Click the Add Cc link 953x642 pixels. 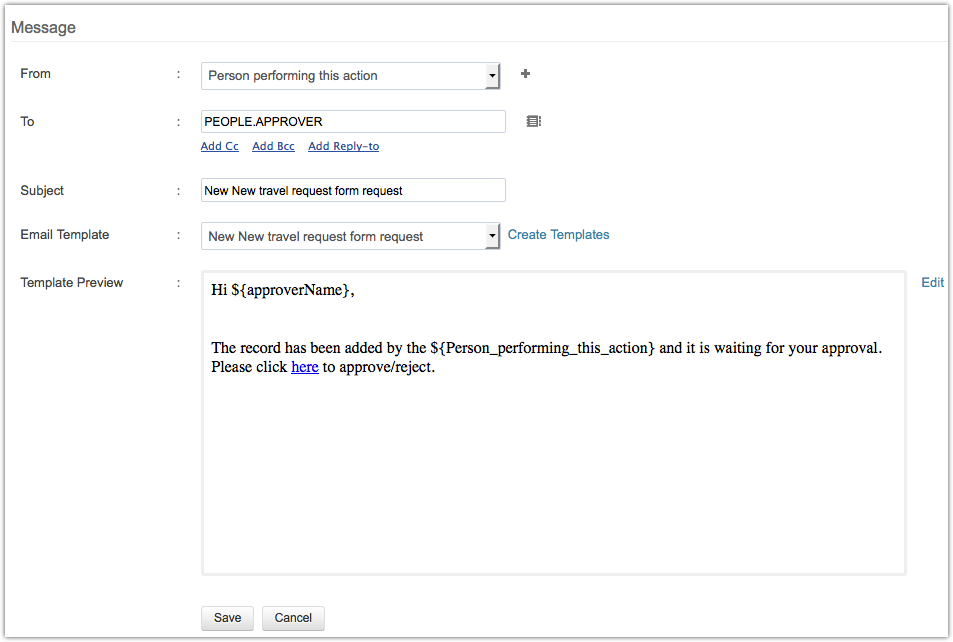219,146
